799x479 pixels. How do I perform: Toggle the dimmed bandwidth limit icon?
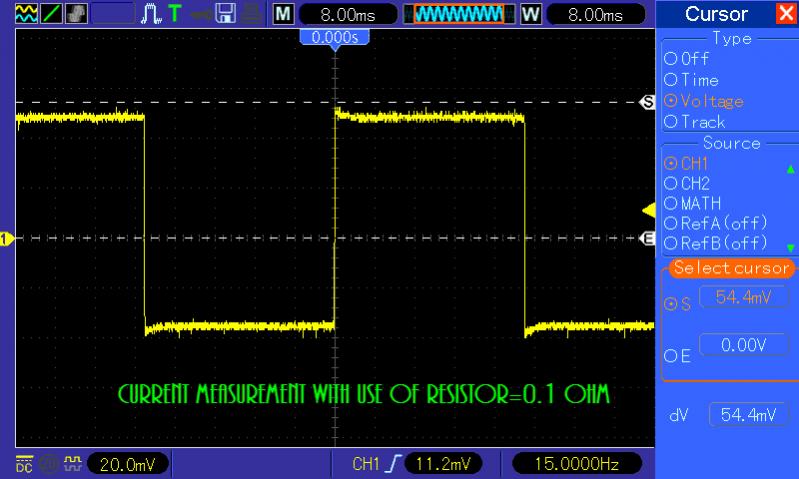click(48, 464)
